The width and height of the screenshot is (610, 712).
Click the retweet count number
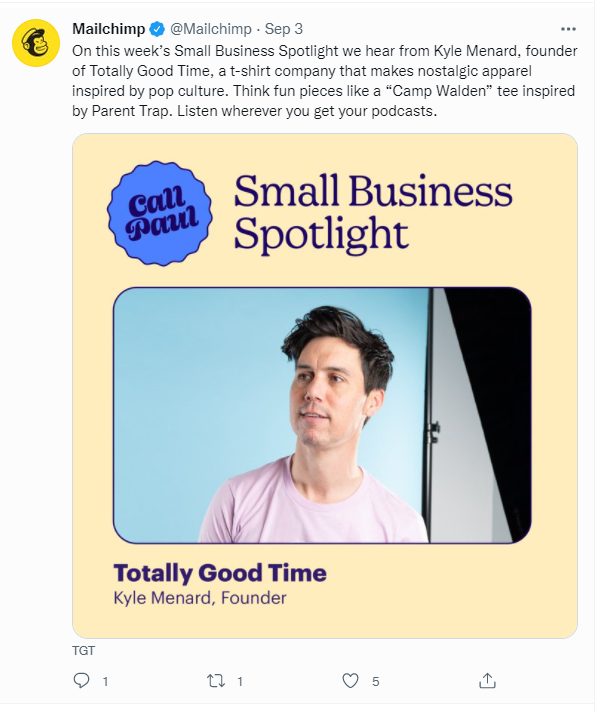click(240, 682)
